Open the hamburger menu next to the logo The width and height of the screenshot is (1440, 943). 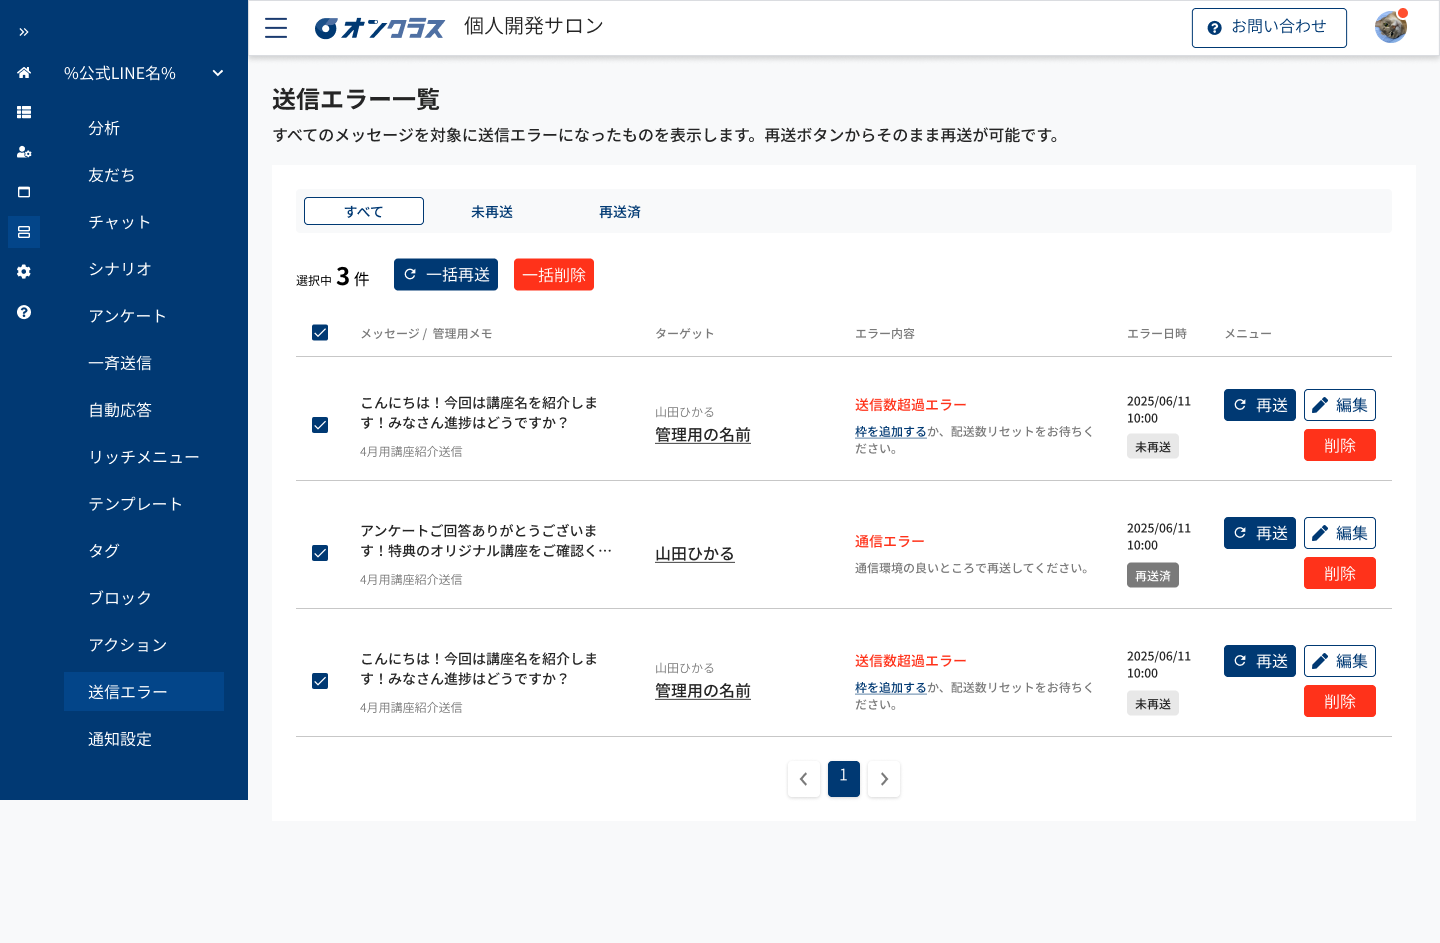pos(275,27)
